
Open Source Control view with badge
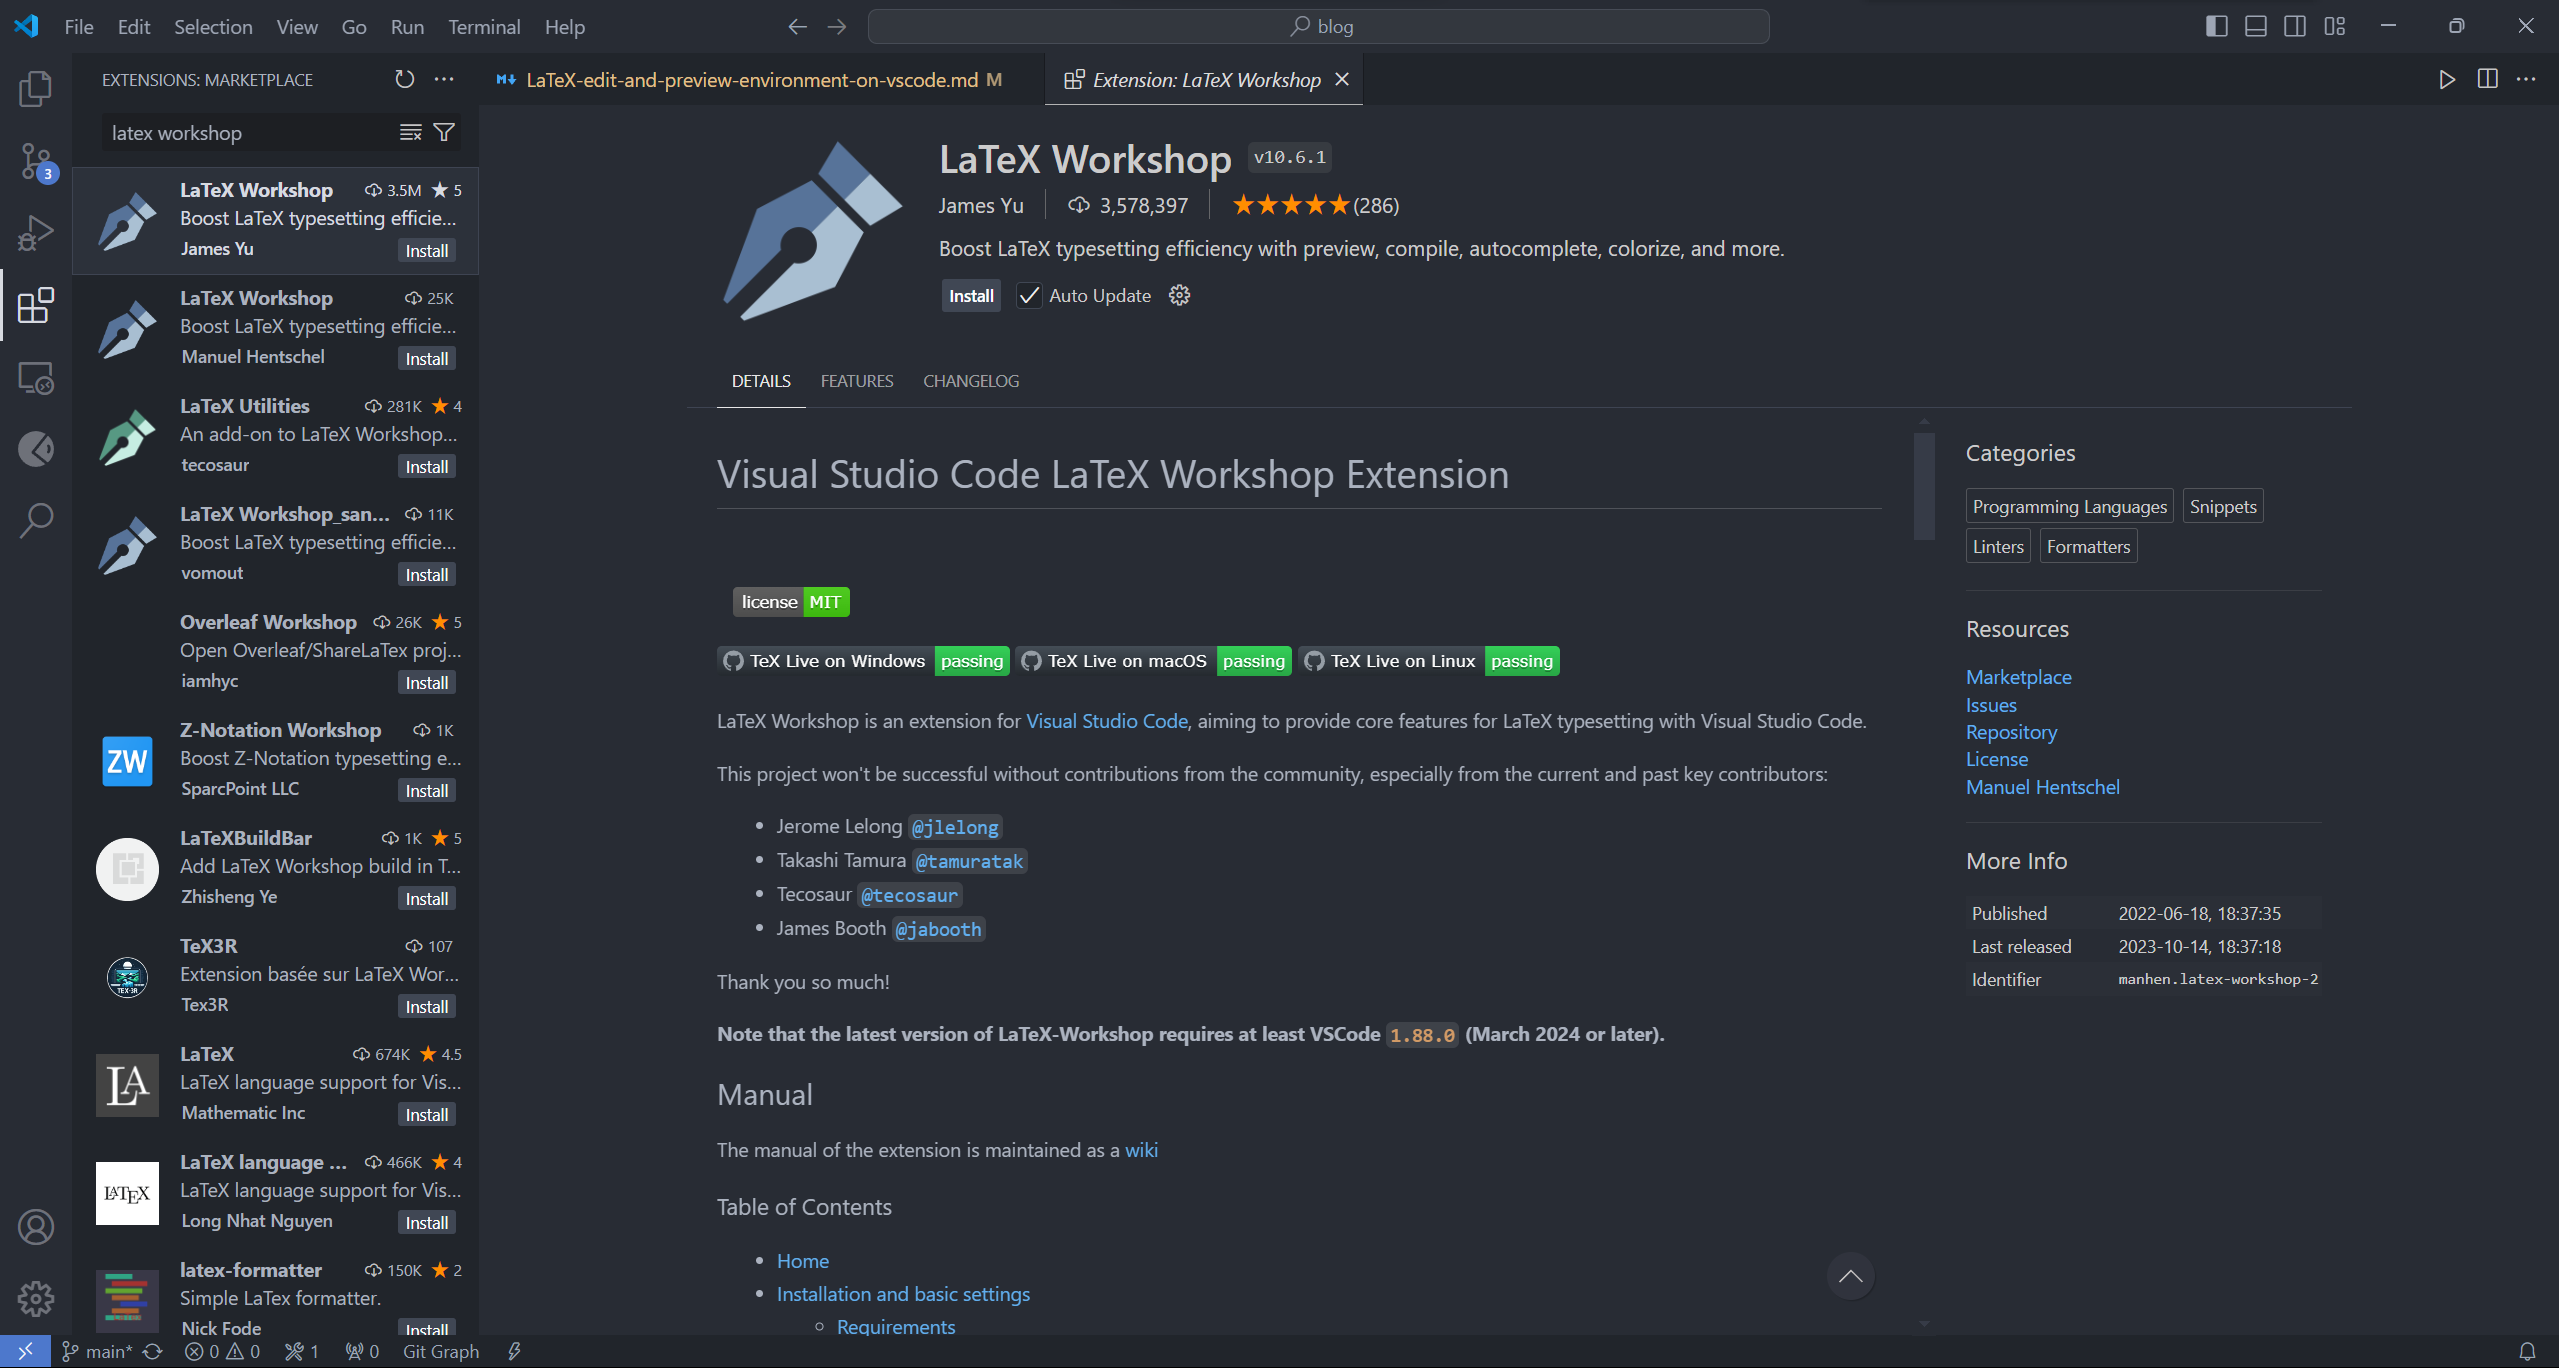point(36,161)
